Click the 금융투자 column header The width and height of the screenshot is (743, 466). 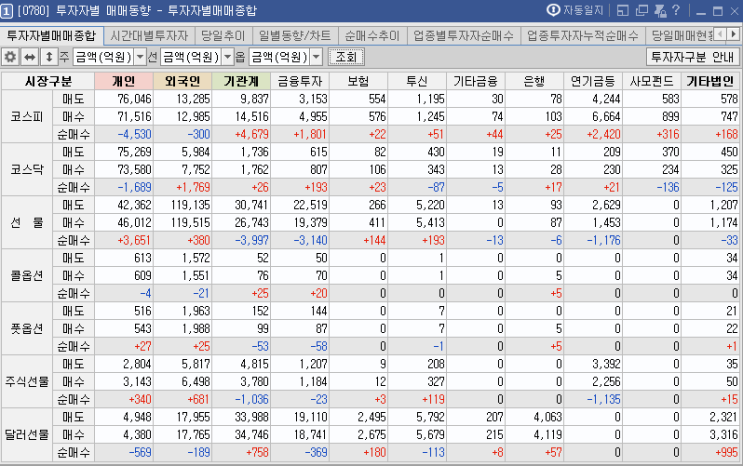[300, 81]
